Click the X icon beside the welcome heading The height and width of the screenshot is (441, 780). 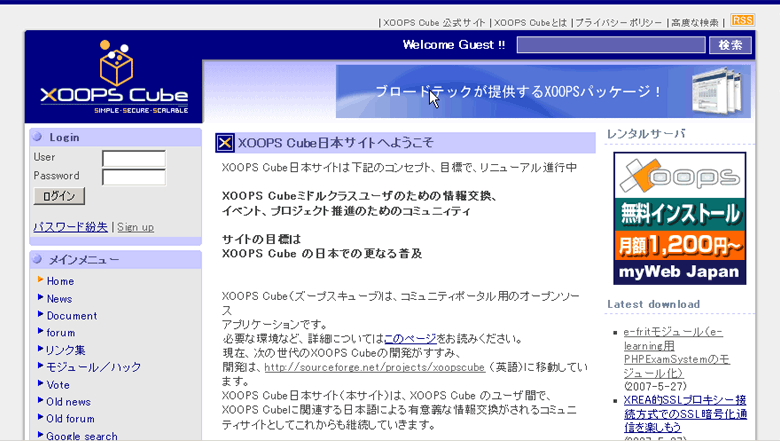point(224,143)
